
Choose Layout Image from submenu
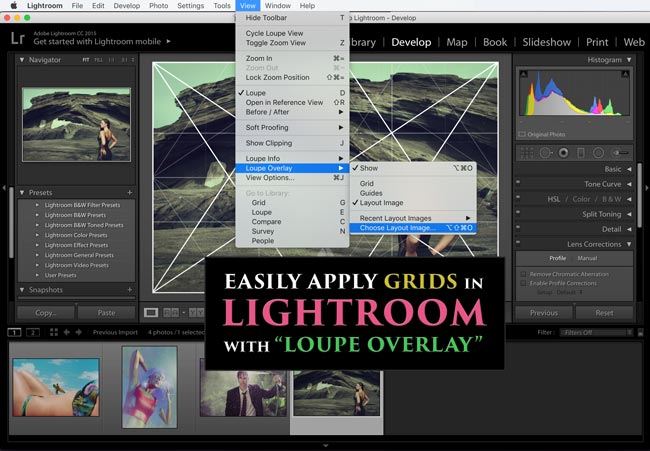[413, 228]
